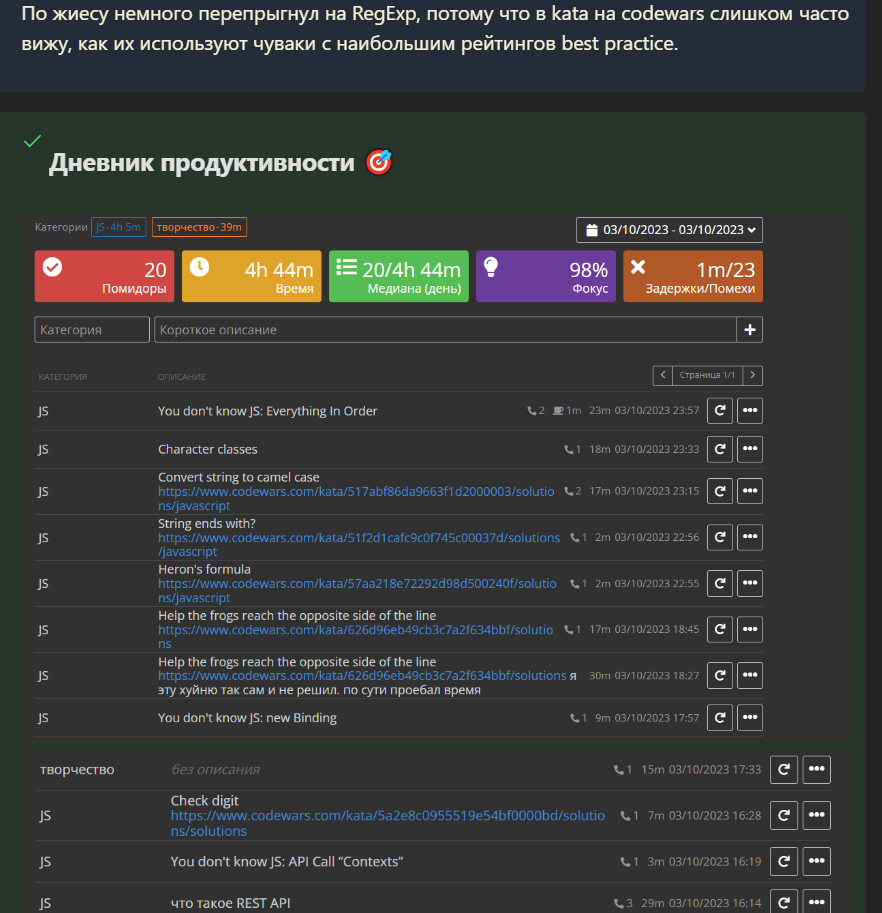Open options for 'Convert string to camel case'
The height and width of the screenshot is (913, 882).
pyautogui.click(x=750, y=491)
